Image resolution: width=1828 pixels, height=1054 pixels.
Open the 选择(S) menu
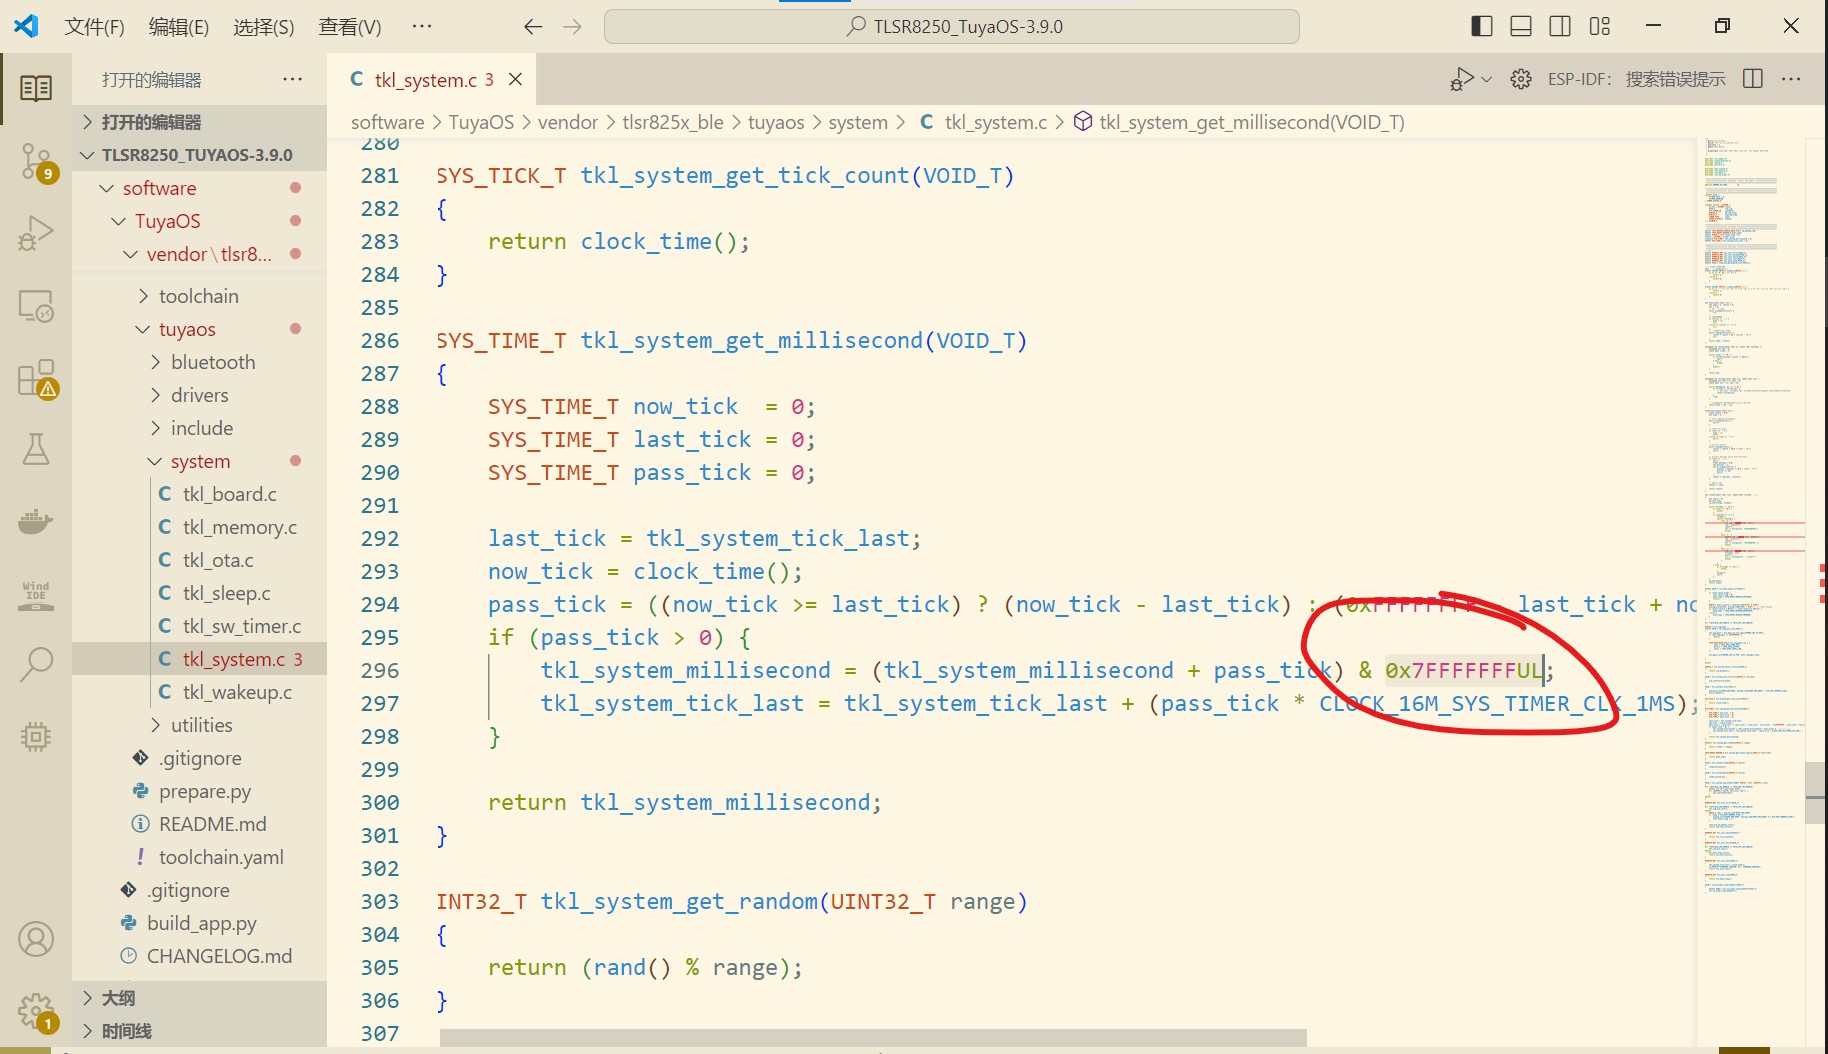coord(264,27)
